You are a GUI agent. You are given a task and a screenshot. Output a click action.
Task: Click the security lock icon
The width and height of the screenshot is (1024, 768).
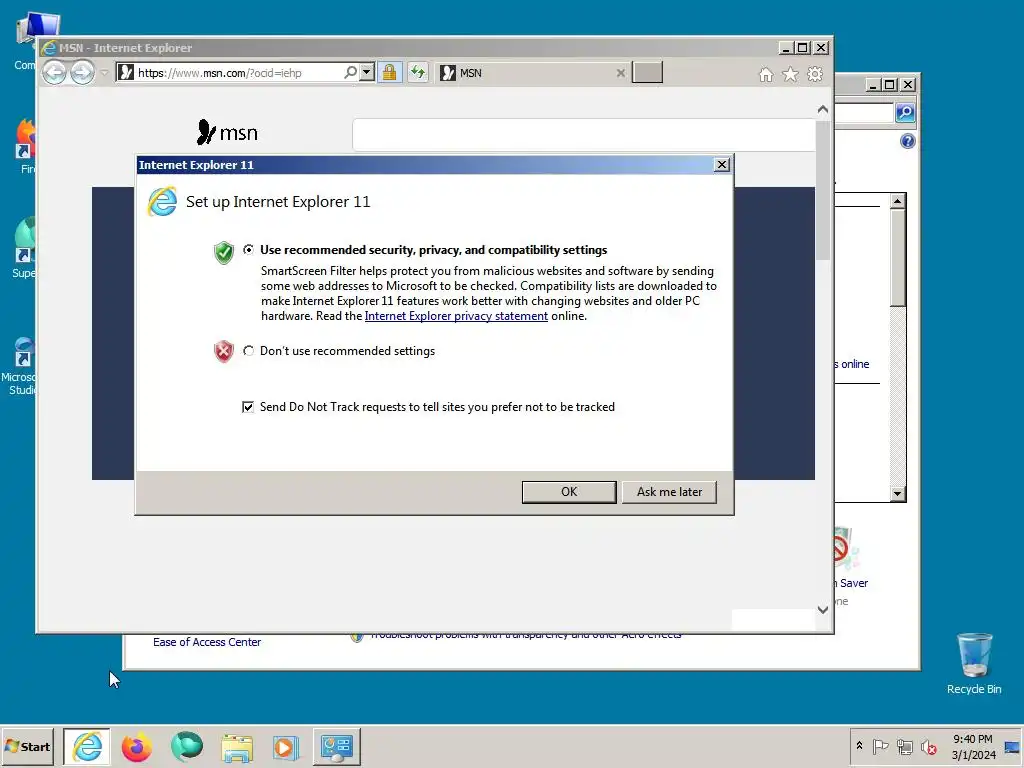pyautogui.click(x=389, y=72)
